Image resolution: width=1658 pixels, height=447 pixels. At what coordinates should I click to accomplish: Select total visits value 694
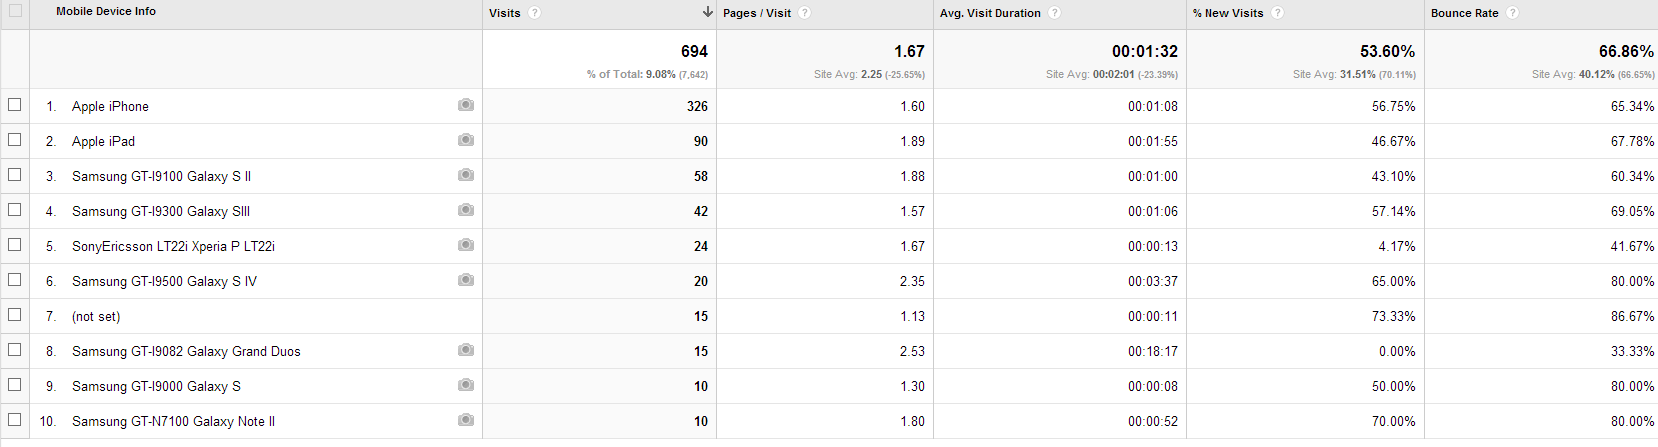point(694,51)
